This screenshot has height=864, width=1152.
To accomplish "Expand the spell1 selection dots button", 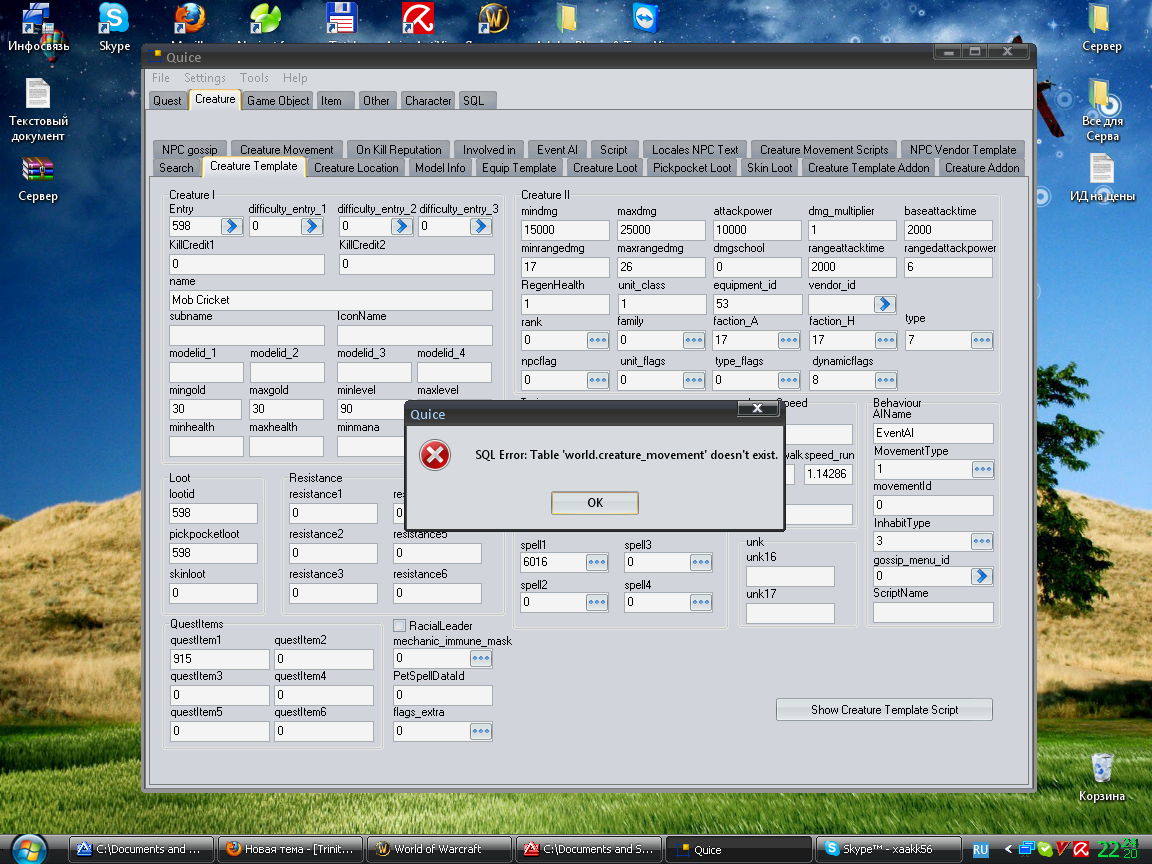I will coord(597,562).
